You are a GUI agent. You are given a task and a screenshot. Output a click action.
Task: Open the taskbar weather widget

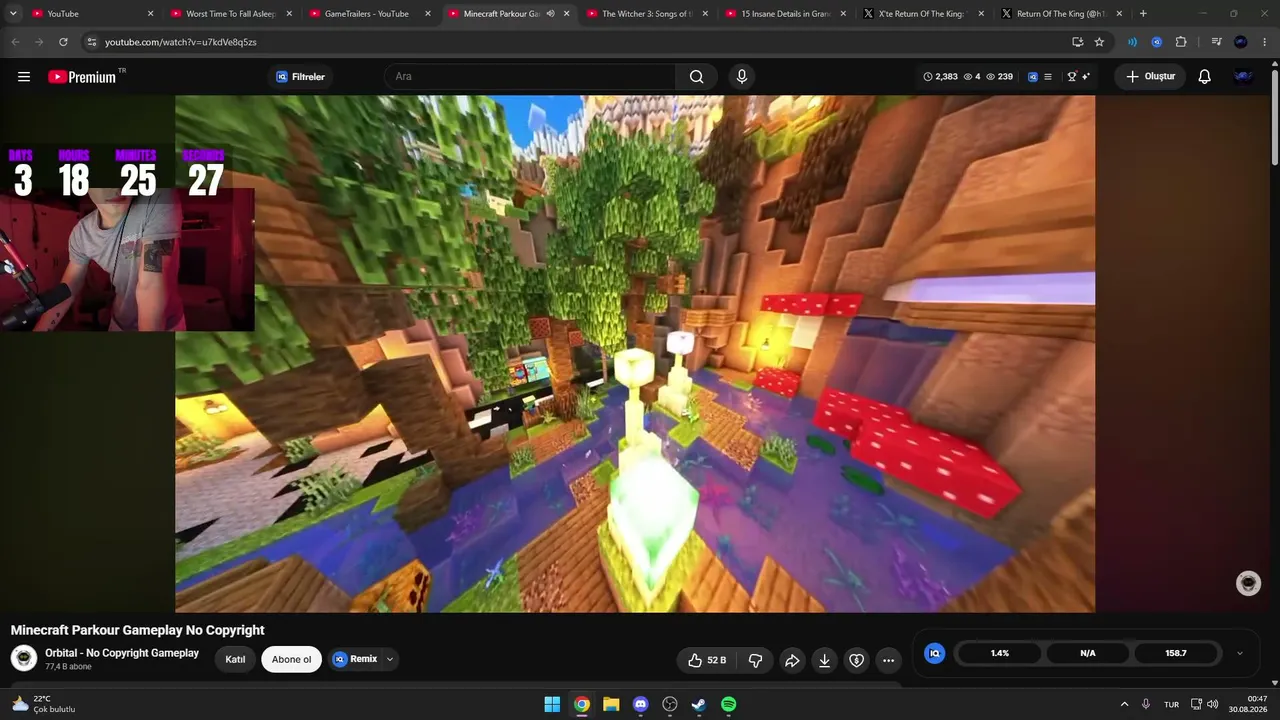44,704
